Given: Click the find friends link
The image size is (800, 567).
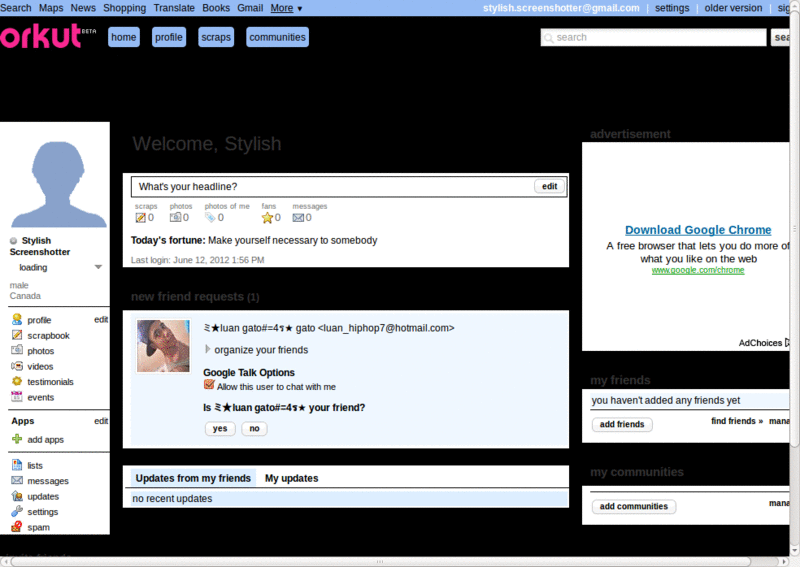Looking at the screenshot, I should point(737,421).
